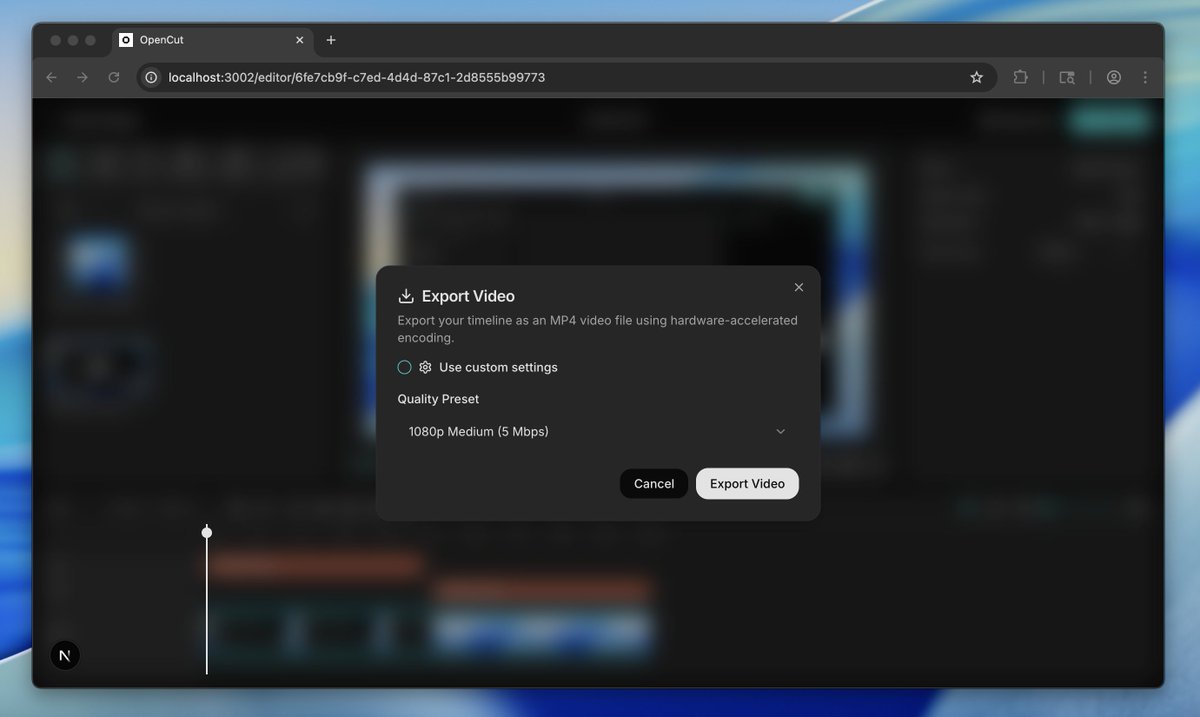Open the Next.js dev tools badge
The height and width of the screenshot is (717, 1200).
pyautogui.click(x=65, y=655)
